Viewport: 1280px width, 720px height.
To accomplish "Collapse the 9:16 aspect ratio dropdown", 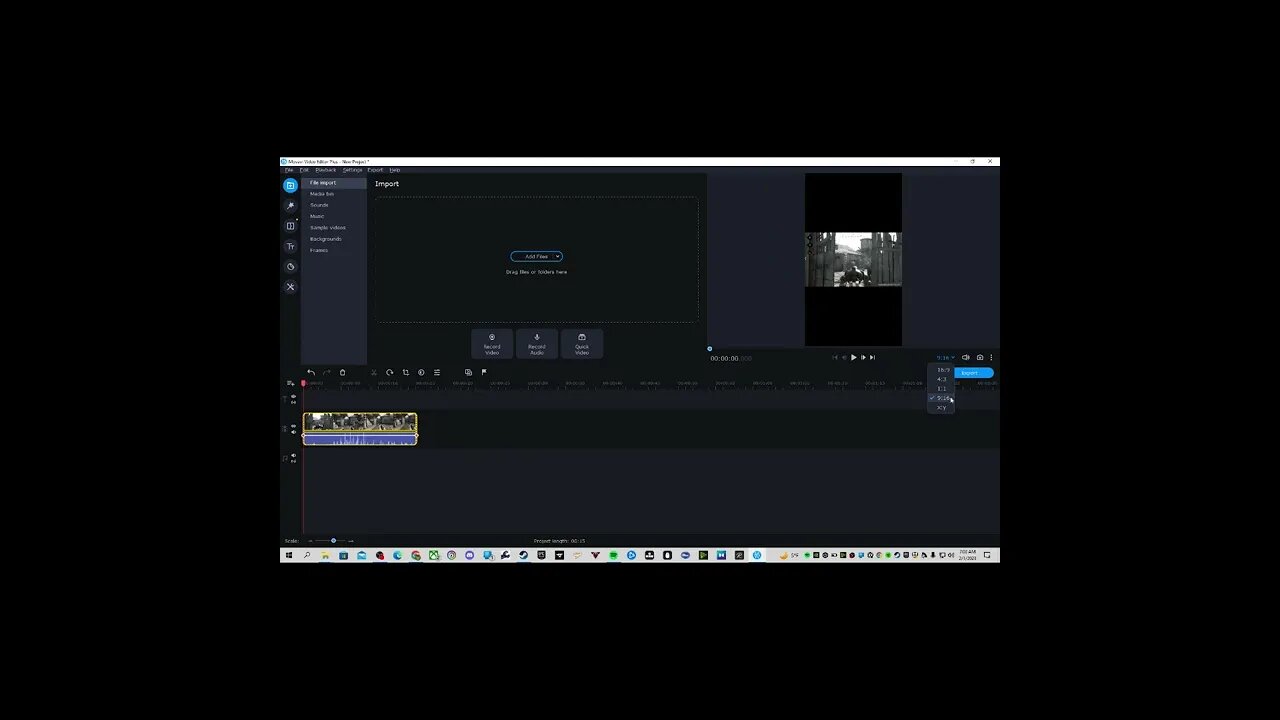I will pyautogui.click(x=946, y=357).
